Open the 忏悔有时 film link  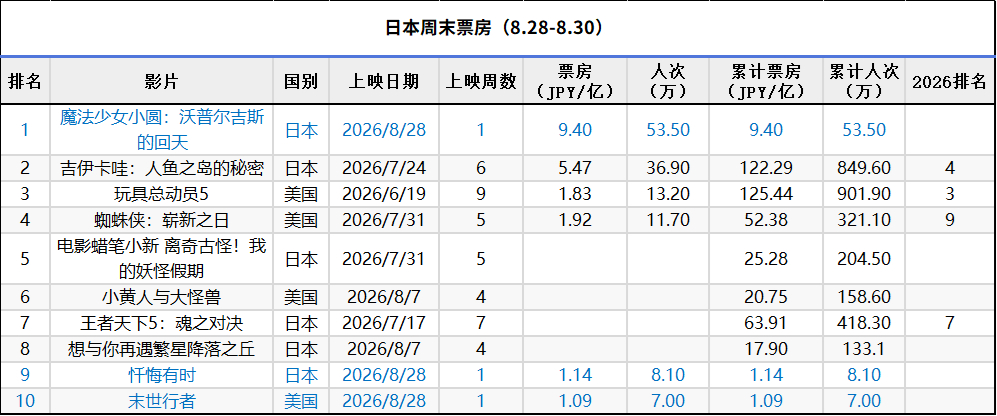coord(162,375)
